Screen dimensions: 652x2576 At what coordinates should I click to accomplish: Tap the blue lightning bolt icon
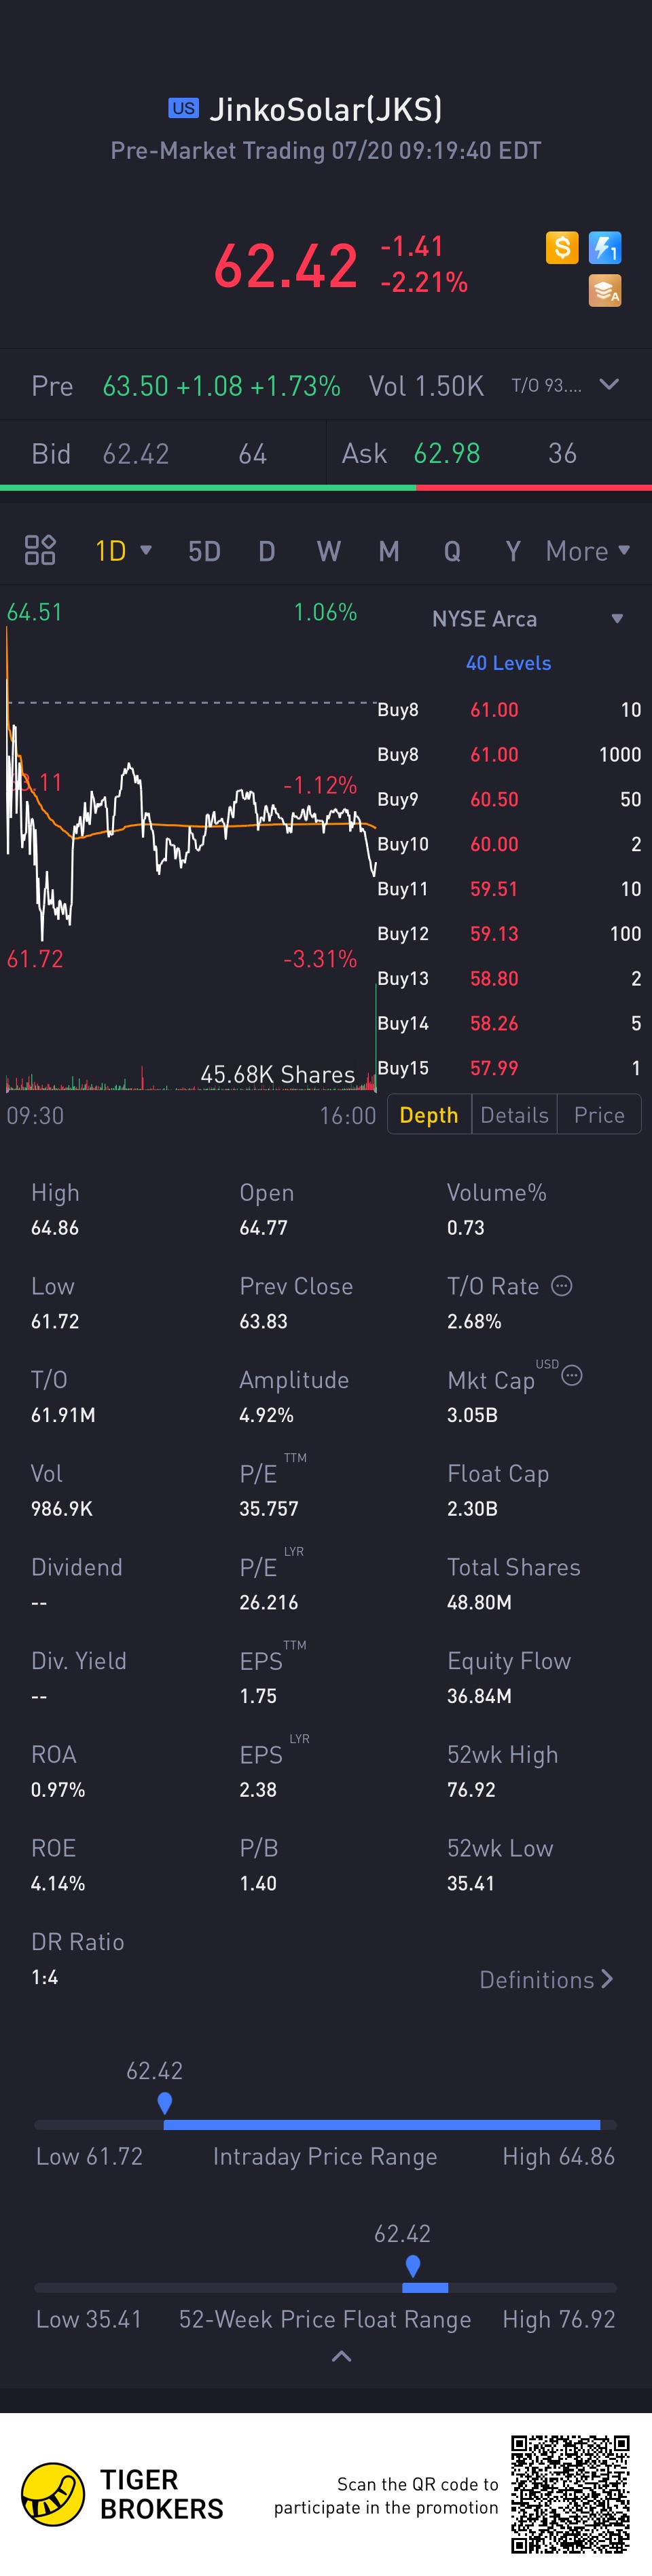[x=605, y=247]
